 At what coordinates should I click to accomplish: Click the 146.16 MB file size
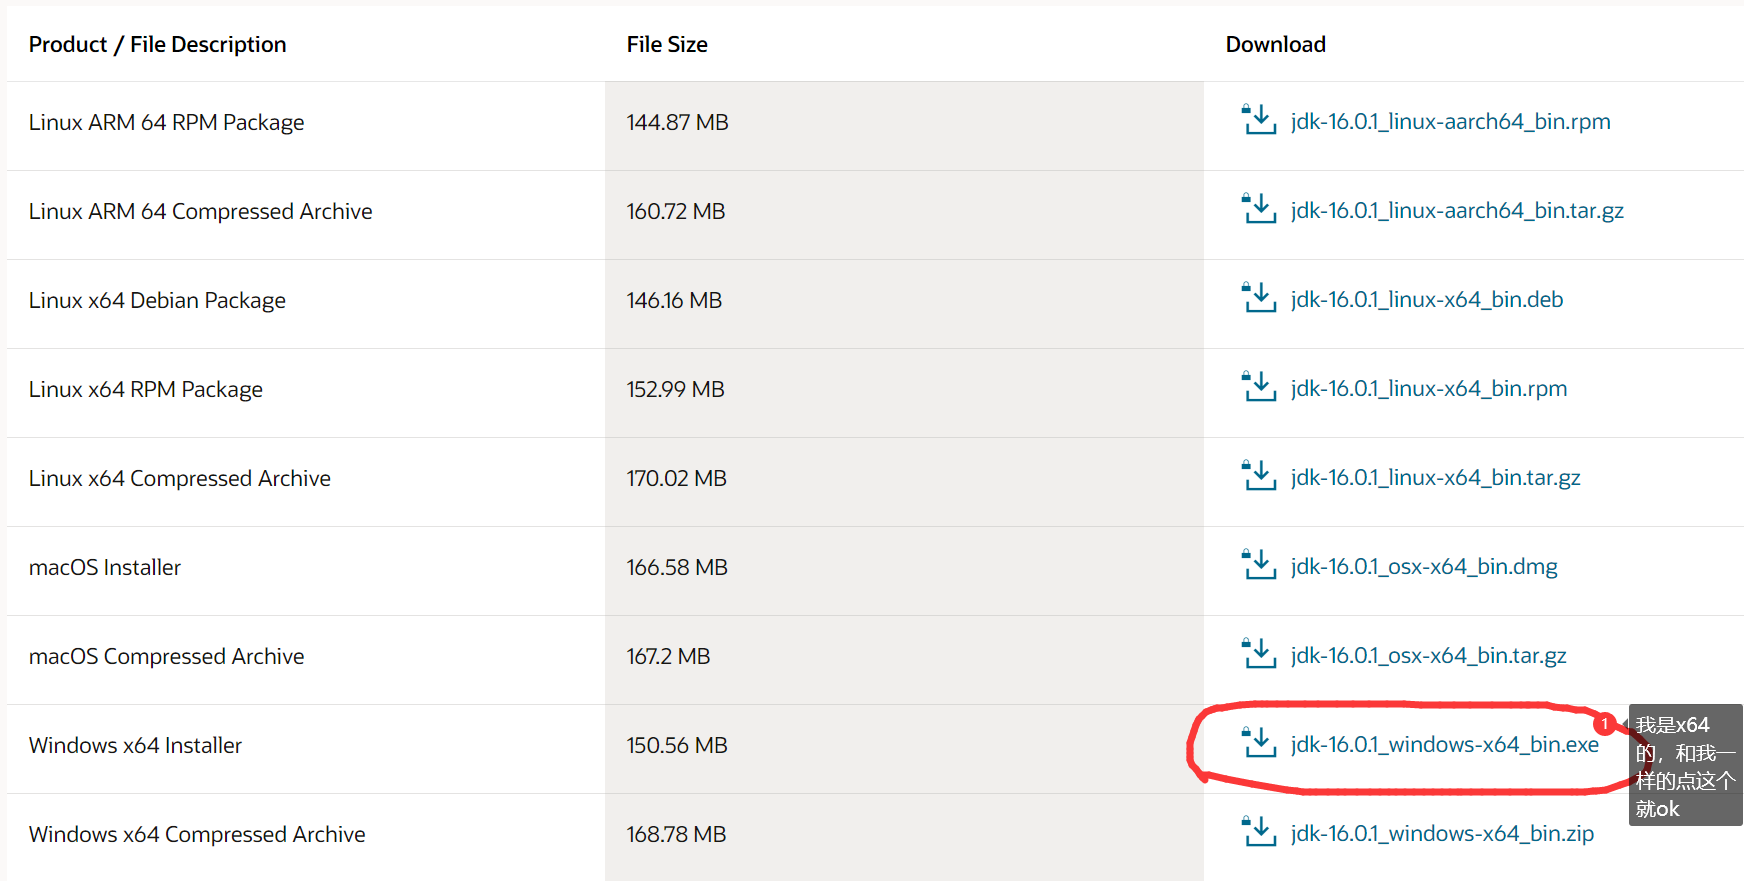pyautogui.click(x=674, y=301)
